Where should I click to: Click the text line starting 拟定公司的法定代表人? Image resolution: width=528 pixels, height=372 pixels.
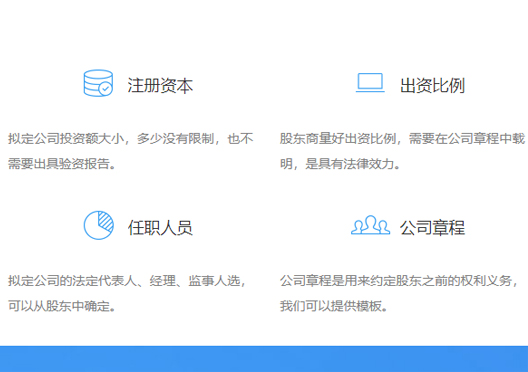[127, 281]
